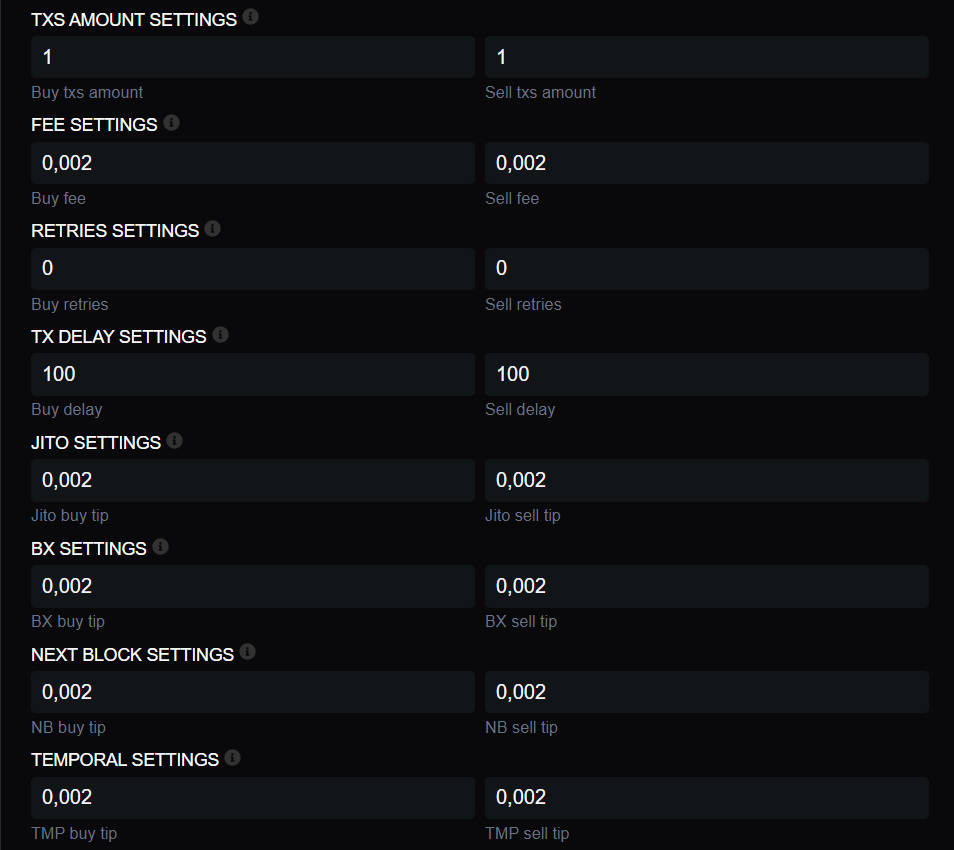This screenshot has height=850, width=954.
Task: Select the Buy delay input box
Action: [x=253, y=374]
